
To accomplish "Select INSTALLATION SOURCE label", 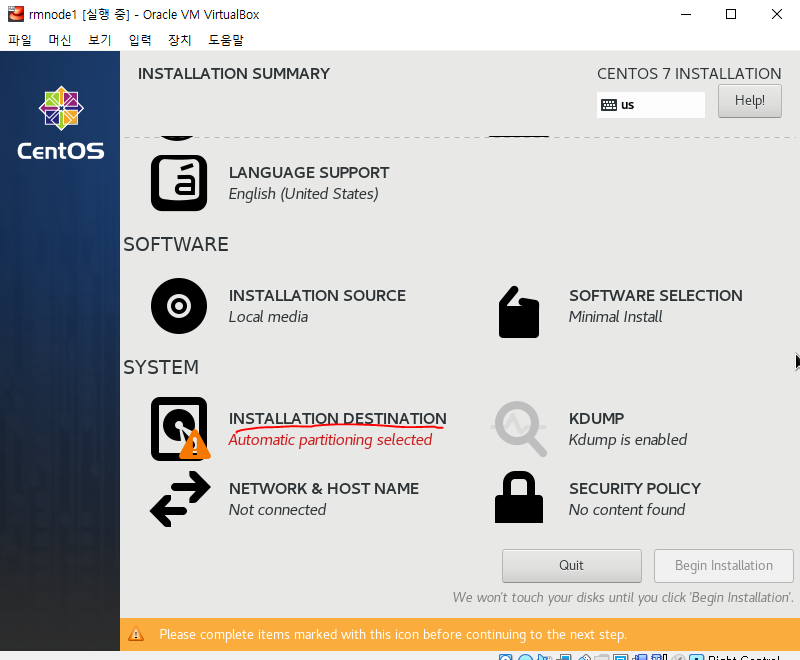I will coord(317,295).
